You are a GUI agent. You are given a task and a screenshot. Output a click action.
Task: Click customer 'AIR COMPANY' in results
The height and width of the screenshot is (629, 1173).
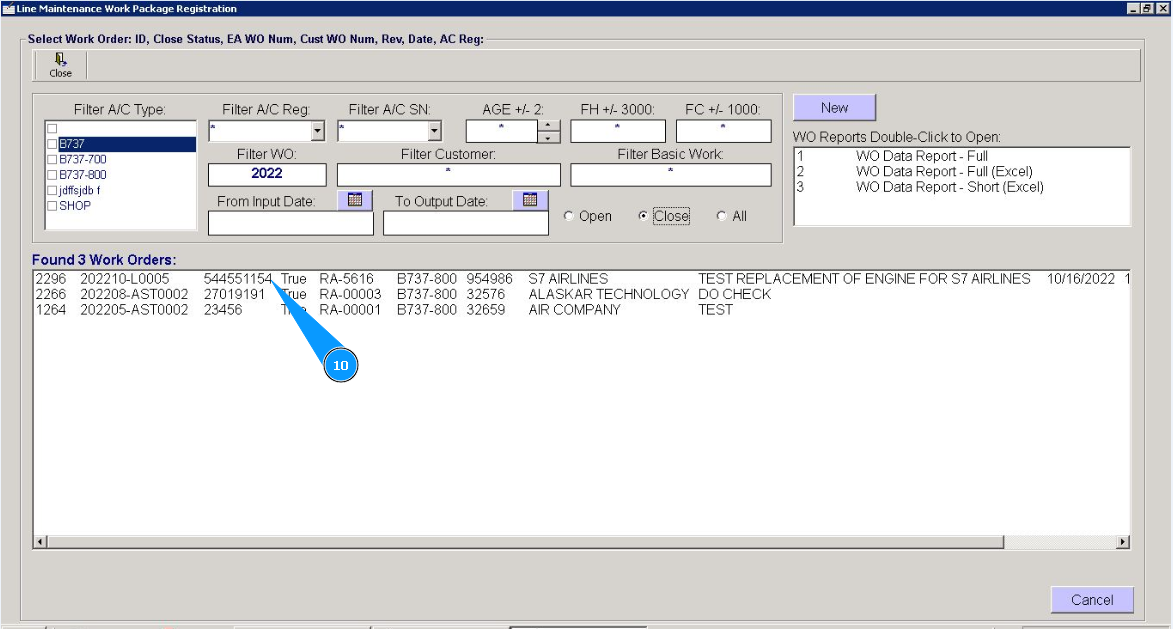point(574,310)
